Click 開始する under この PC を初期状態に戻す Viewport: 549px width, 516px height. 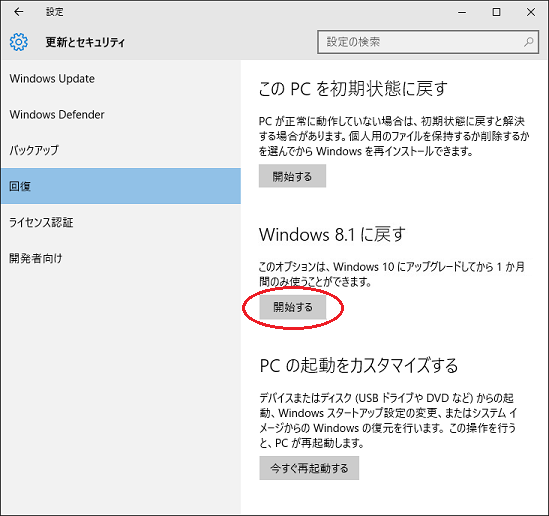pos(292,176)
